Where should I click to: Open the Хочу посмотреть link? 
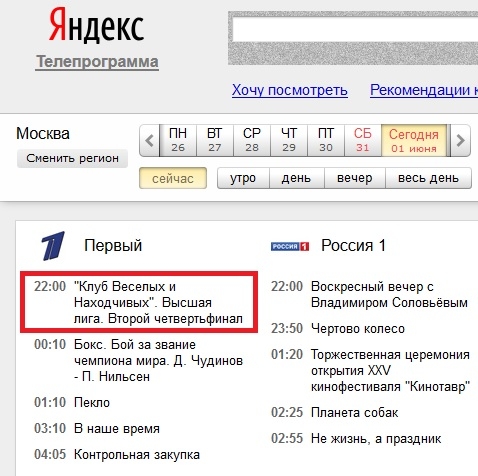(290, 90)
